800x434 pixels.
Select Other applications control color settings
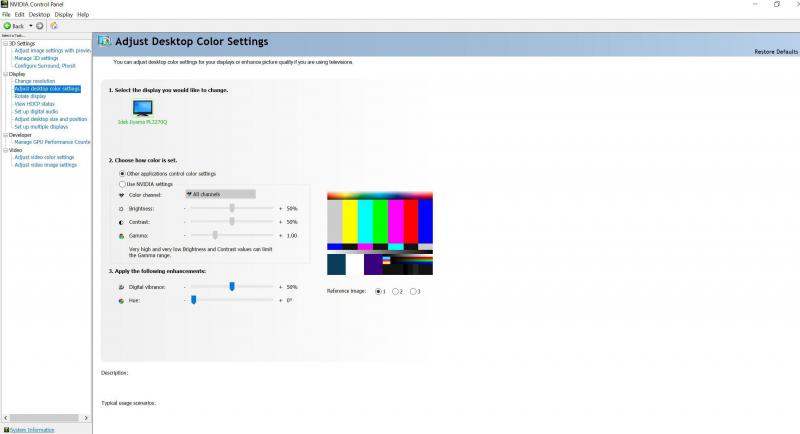[x=122, y=174]
